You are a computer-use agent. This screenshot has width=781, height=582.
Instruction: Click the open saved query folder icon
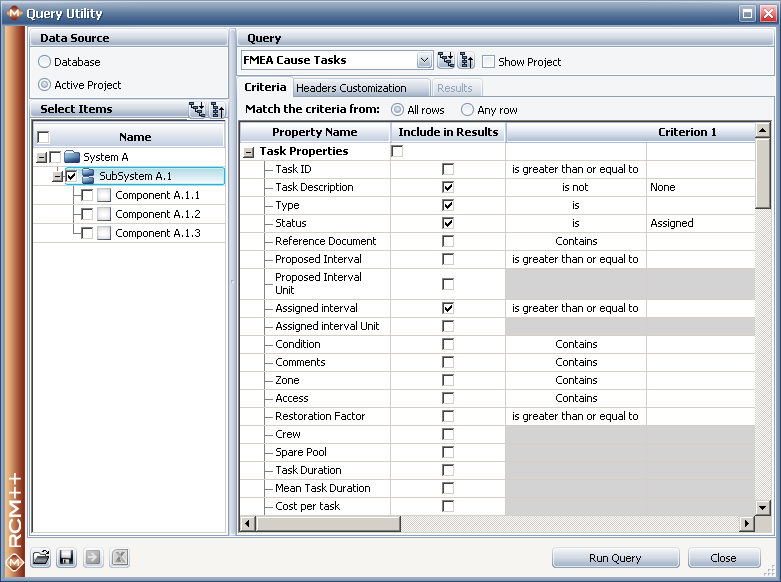coord(41,558)
